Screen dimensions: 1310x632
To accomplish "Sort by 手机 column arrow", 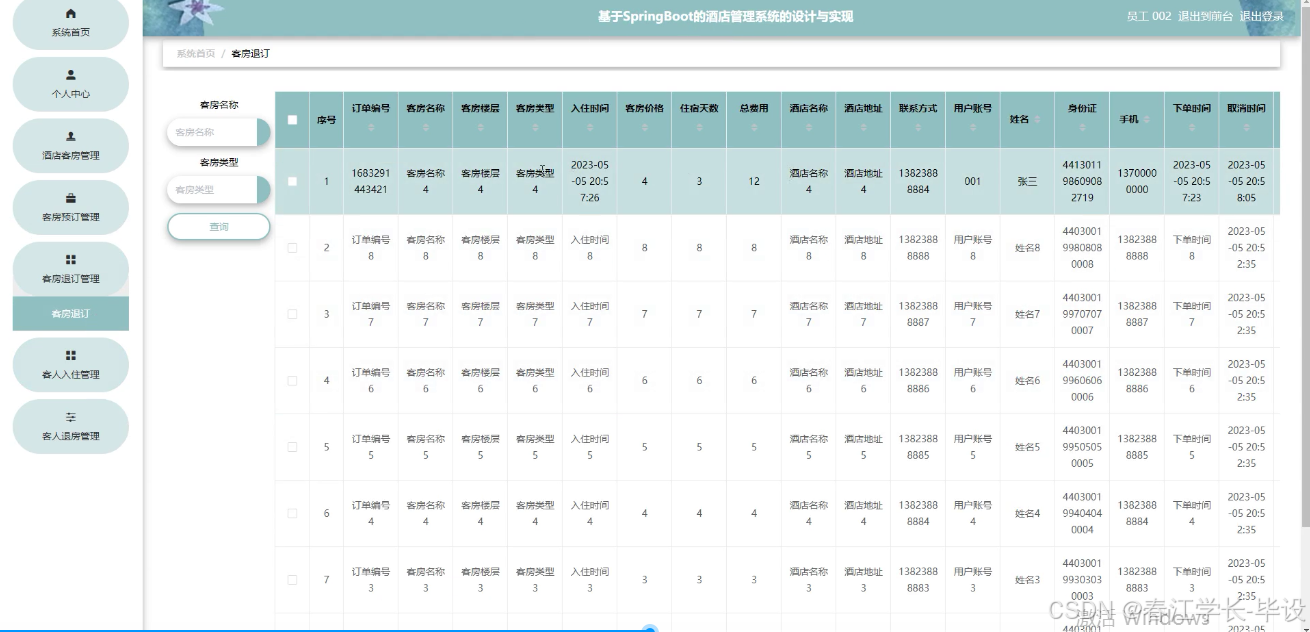I will [1147, 120].
